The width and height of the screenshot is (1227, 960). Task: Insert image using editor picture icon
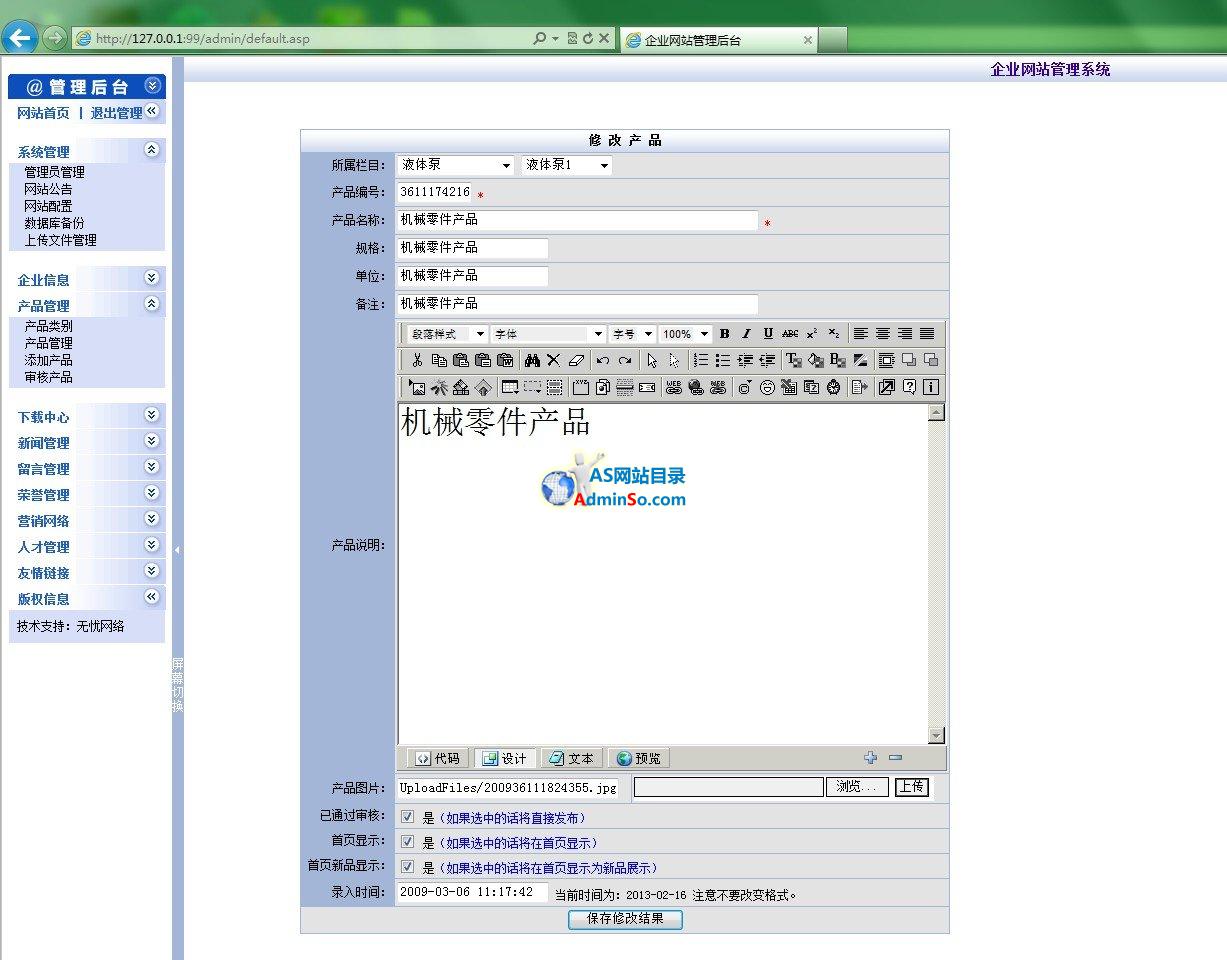[x=417, y=387]
